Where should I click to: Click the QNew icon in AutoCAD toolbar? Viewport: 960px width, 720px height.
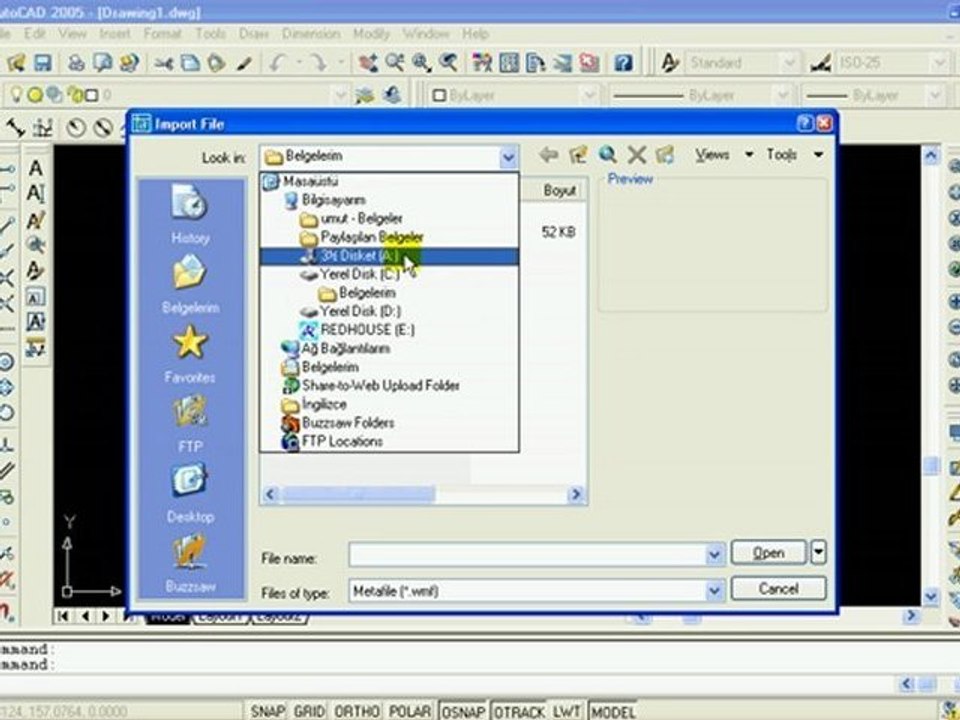(x=15, y=62)
